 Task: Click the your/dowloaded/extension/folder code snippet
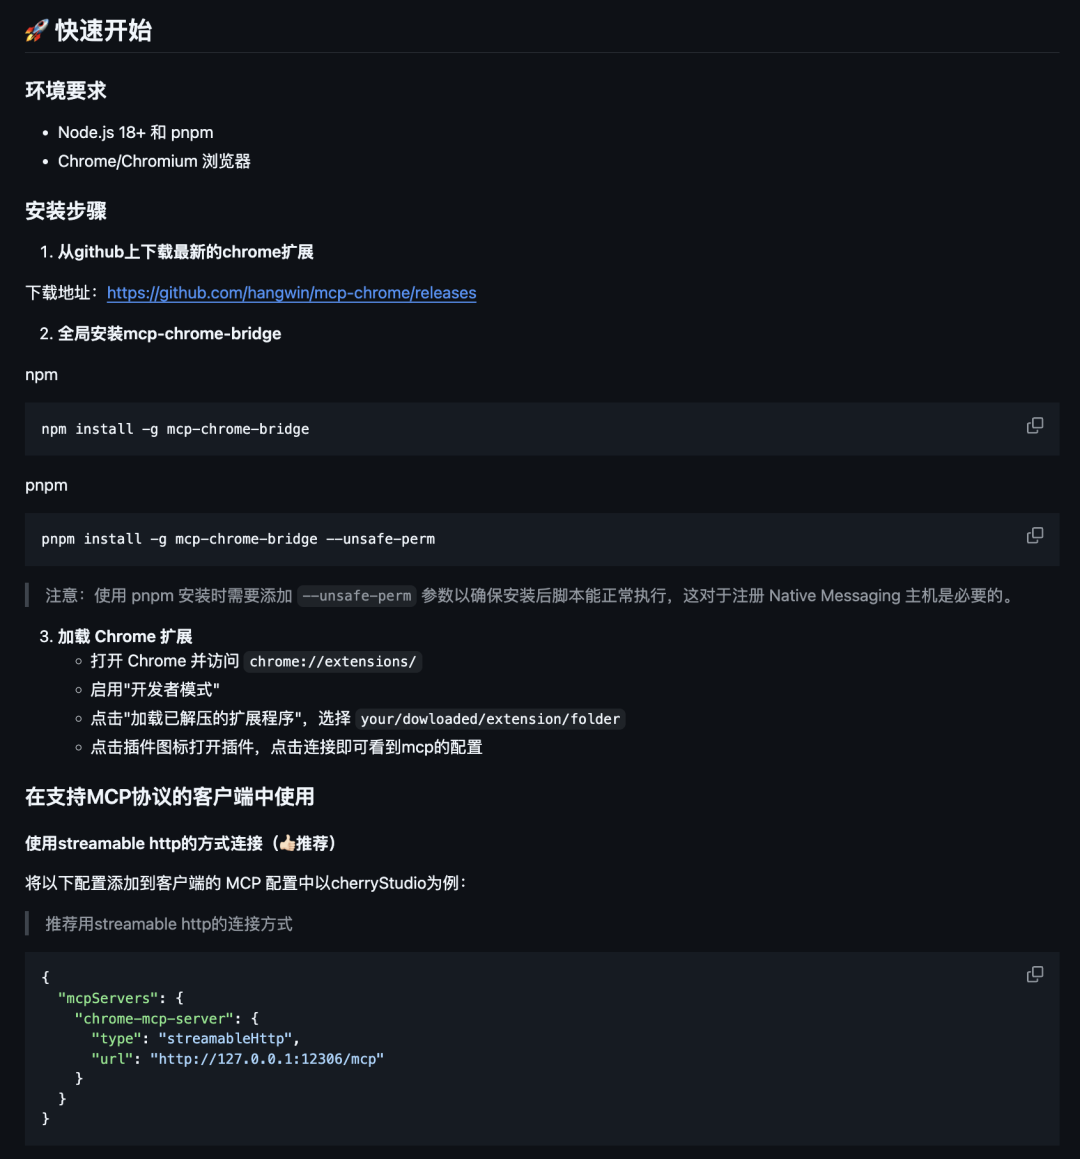coord(490,718)
